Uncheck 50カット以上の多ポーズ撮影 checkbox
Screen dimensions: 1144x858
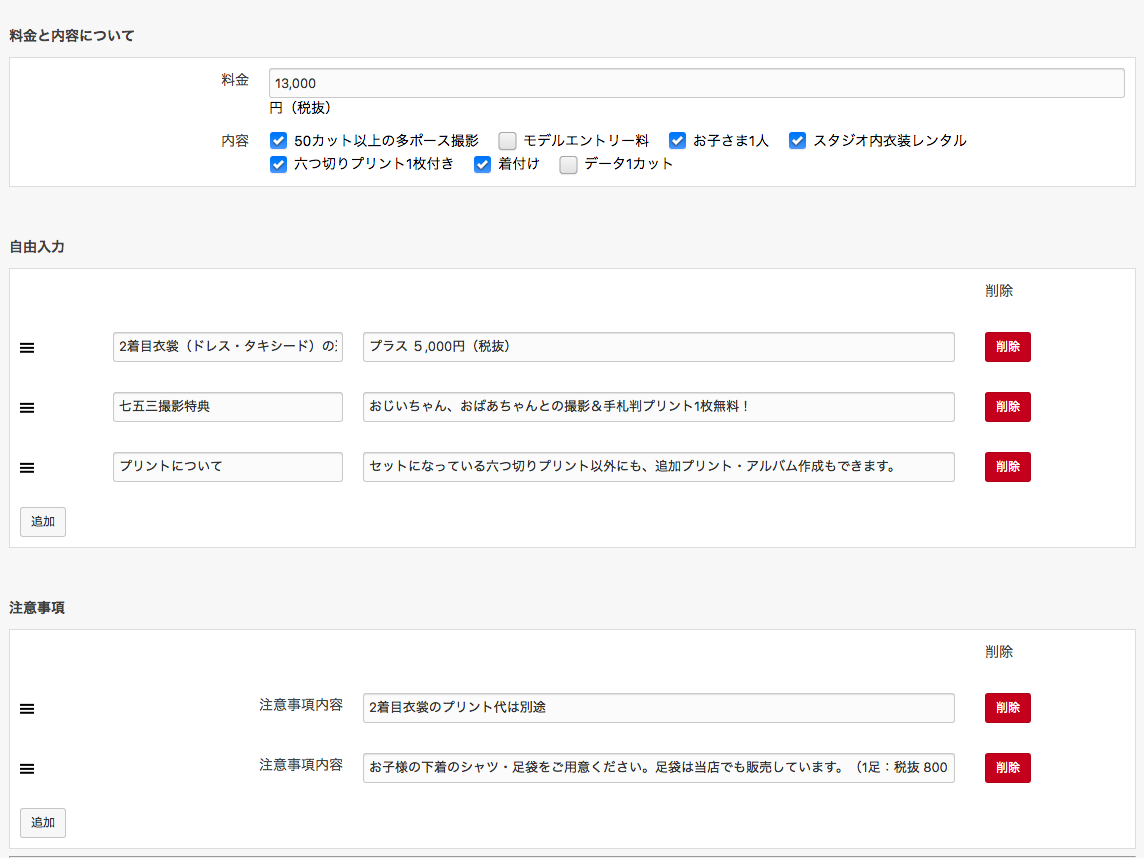[x=279, y=141]
